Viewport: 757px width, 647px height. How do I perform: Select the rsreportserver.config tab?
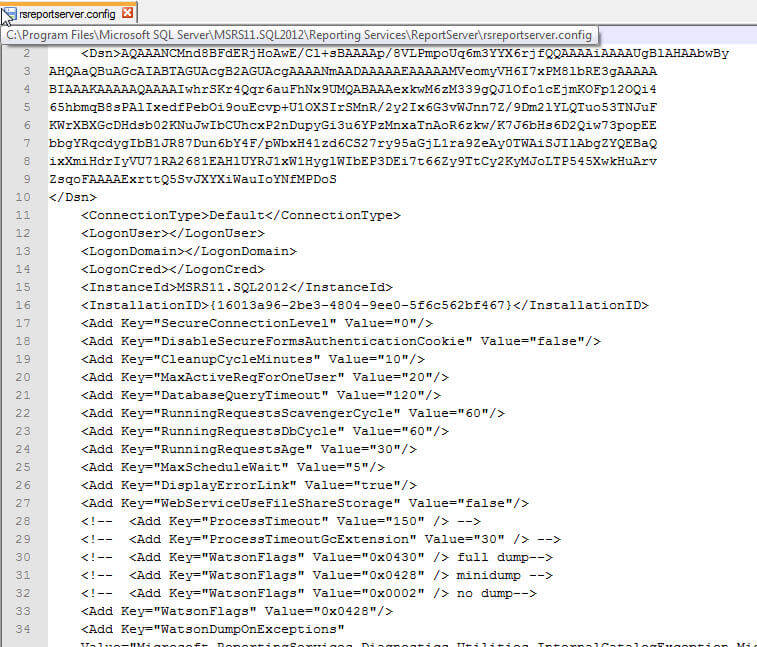point(69,14)
